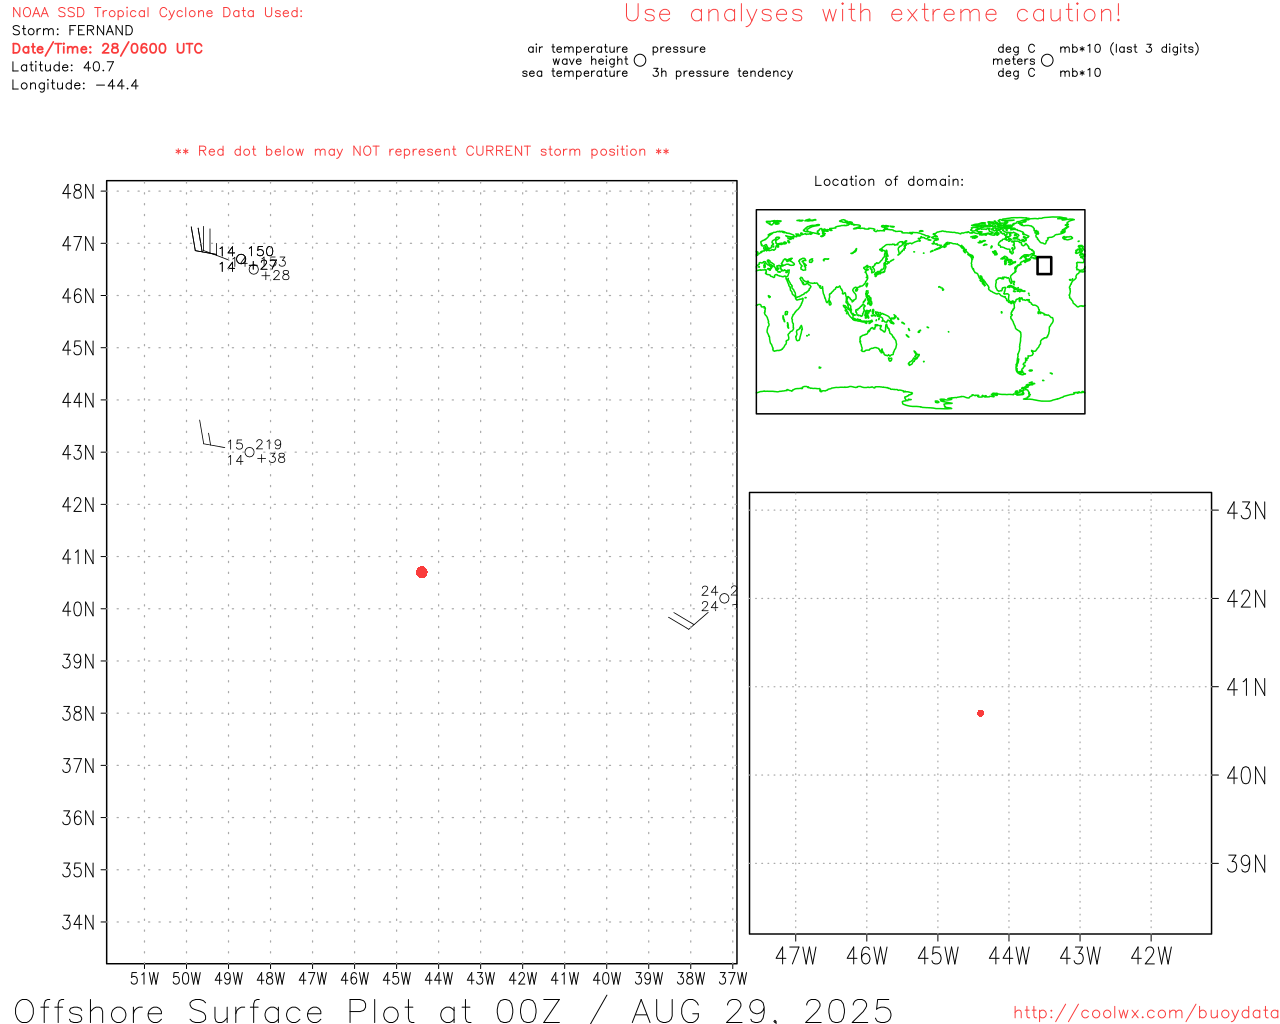Click the legend circle beside 'meters'
Screen dimensions: 1280x1024
[1047, 61]
